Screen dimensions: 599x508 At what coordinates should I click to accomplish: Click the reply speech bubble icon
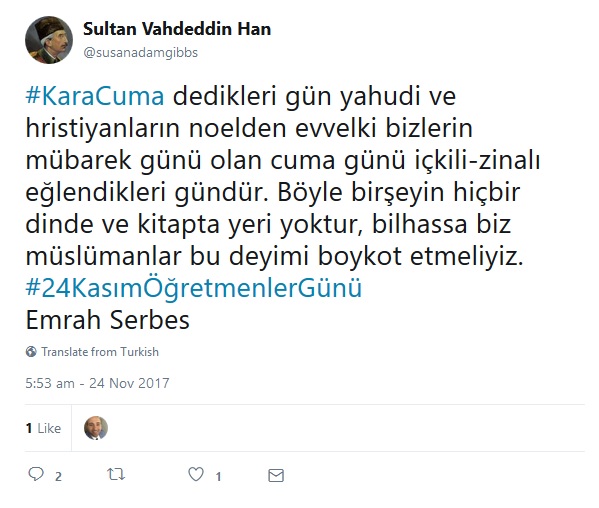[36, 474]
